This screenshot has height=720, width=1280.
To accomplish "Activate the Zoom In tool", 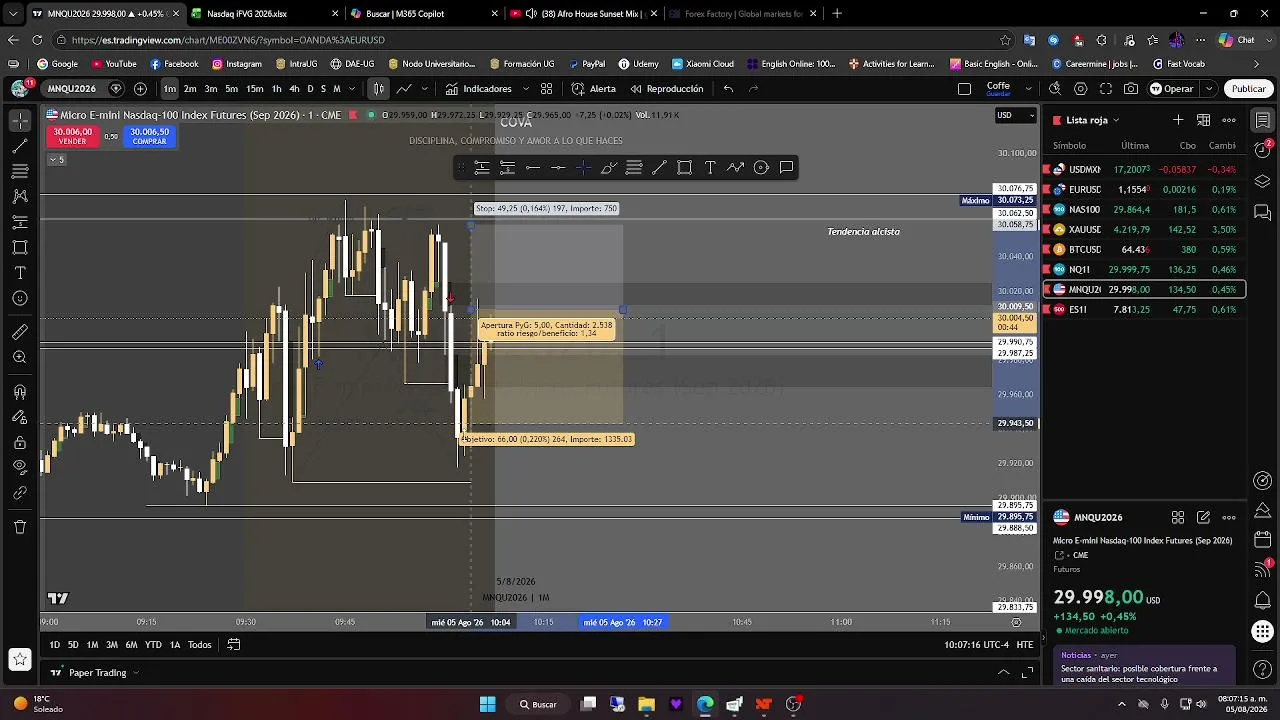I will 20,357.
